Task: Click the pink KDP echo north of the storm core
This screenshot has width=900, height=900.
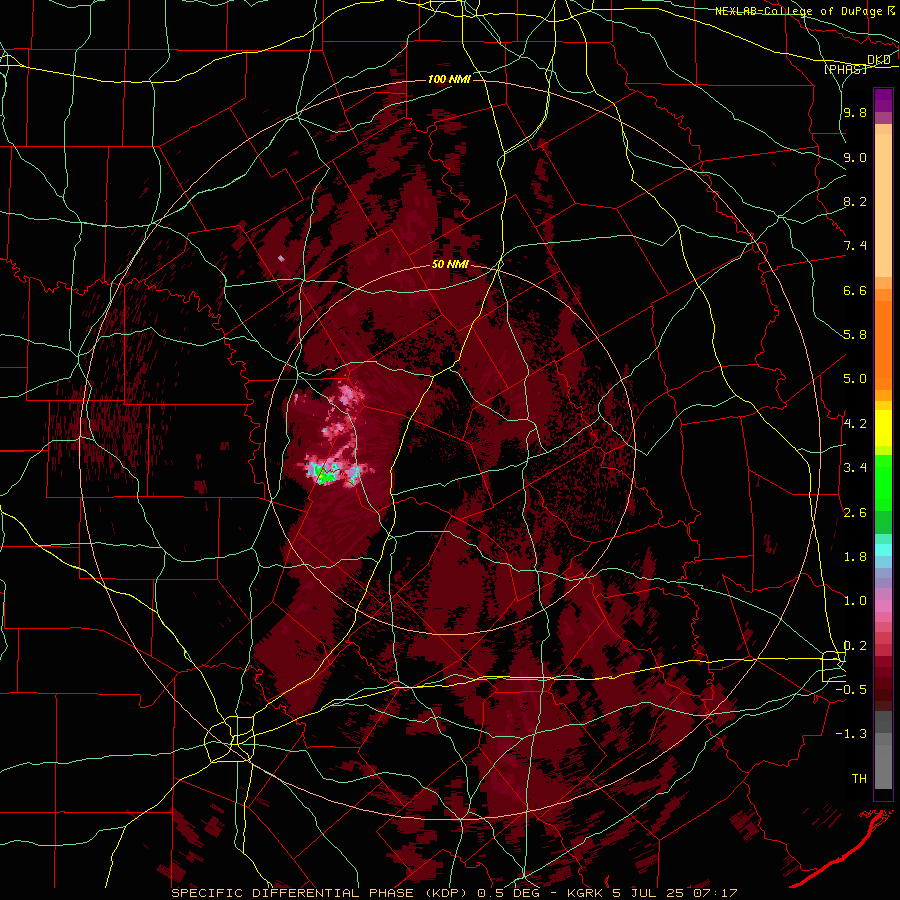Action: point(349,395)
